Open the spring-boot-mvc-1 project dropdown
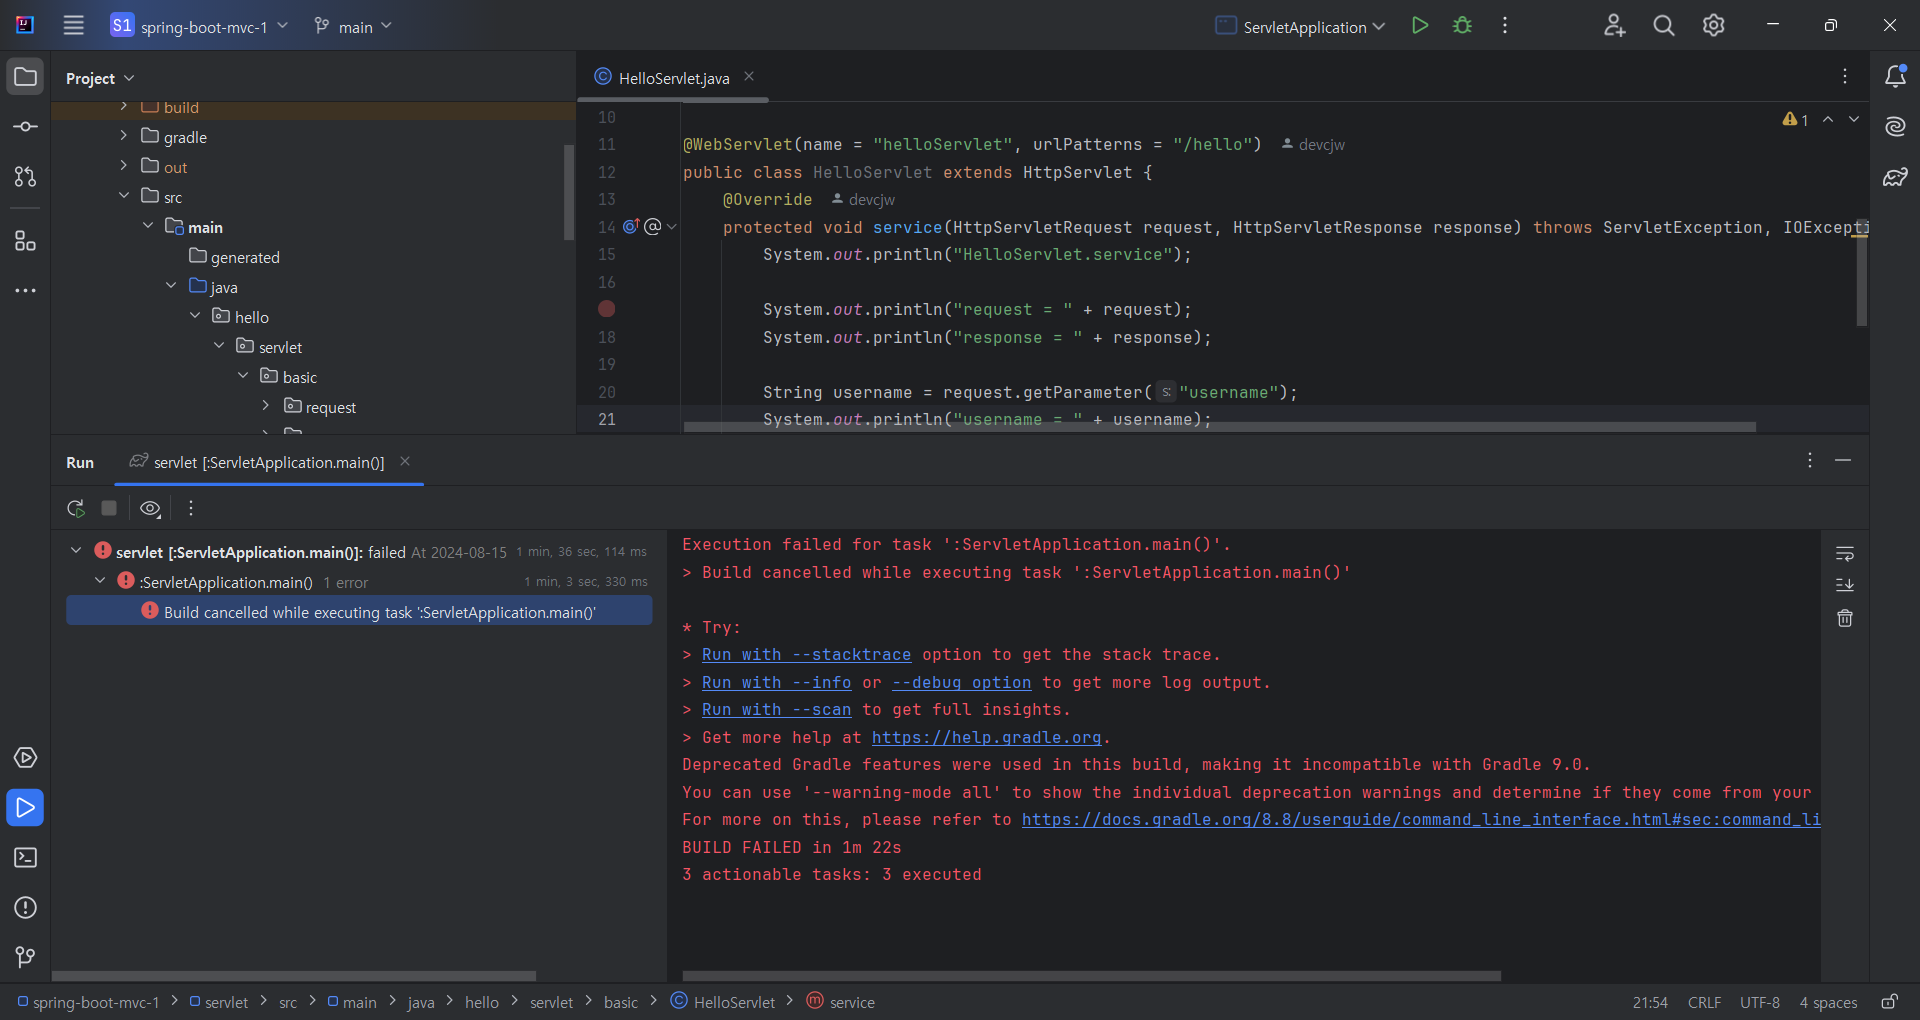The height and width of the screenshot is (1020, 1920). [200, 26]
